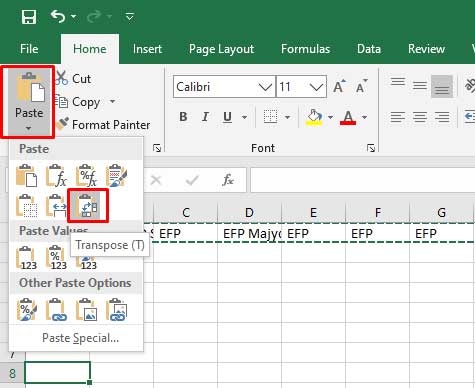Click the Redo arrow icon
Viewport: 475px width, 388px height.
point(93,16)
